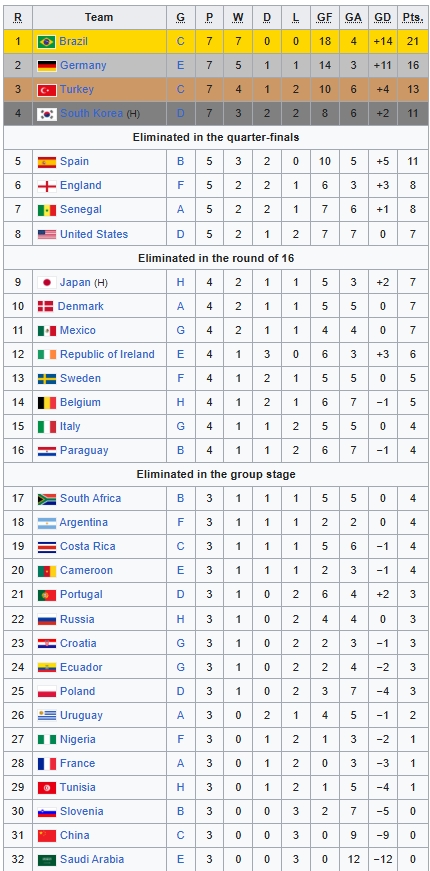Click the Pts. column header
This screenshot has height=871, width=430.
pyautogui.click(x=412, y=17)
